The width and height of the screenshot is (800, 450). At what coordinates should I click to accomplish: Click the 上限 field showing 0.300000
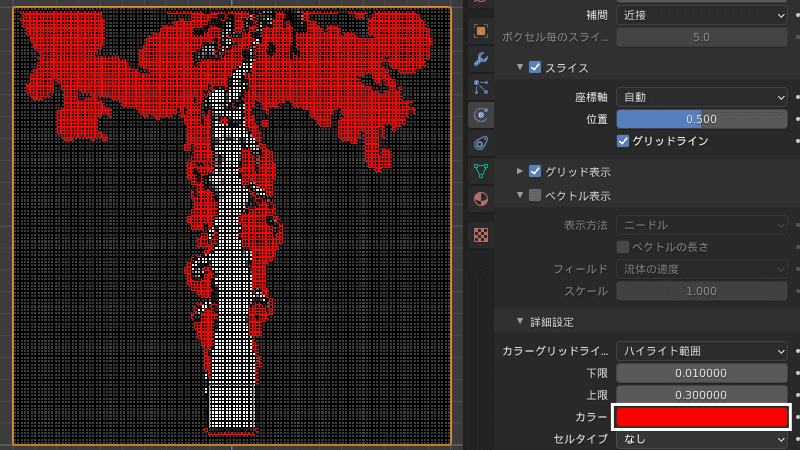pos(702,395)
